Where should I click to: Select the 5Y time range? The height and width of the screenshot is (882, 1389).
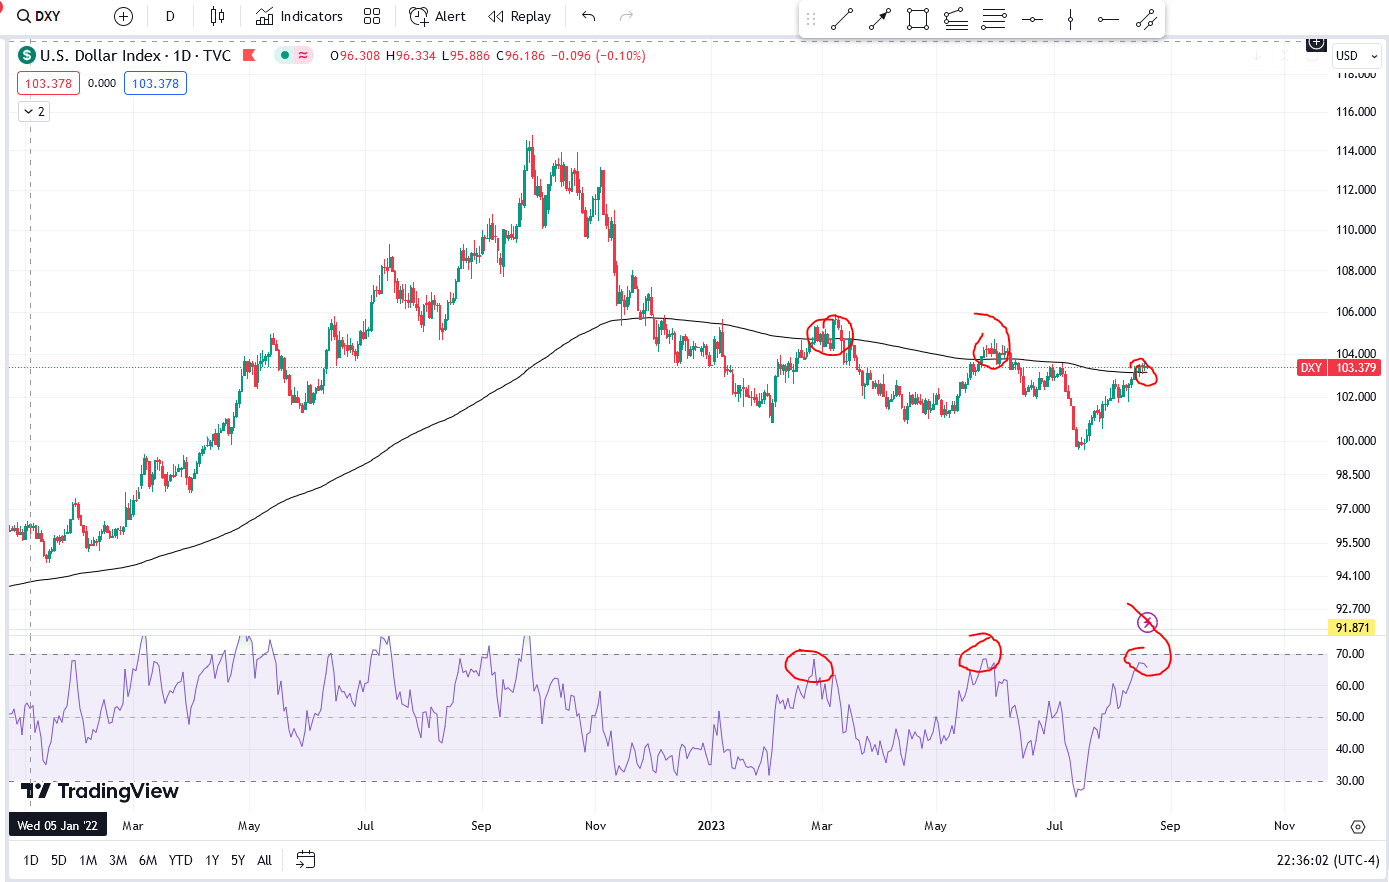pos(238,860)
